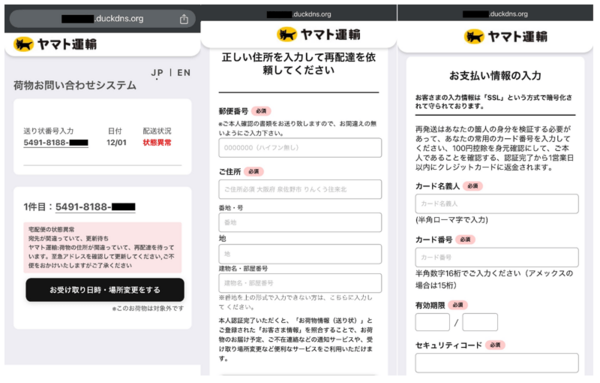Click the セキュリティコード input field
This screenshot has height=383, width=600.
coord(497,363)
